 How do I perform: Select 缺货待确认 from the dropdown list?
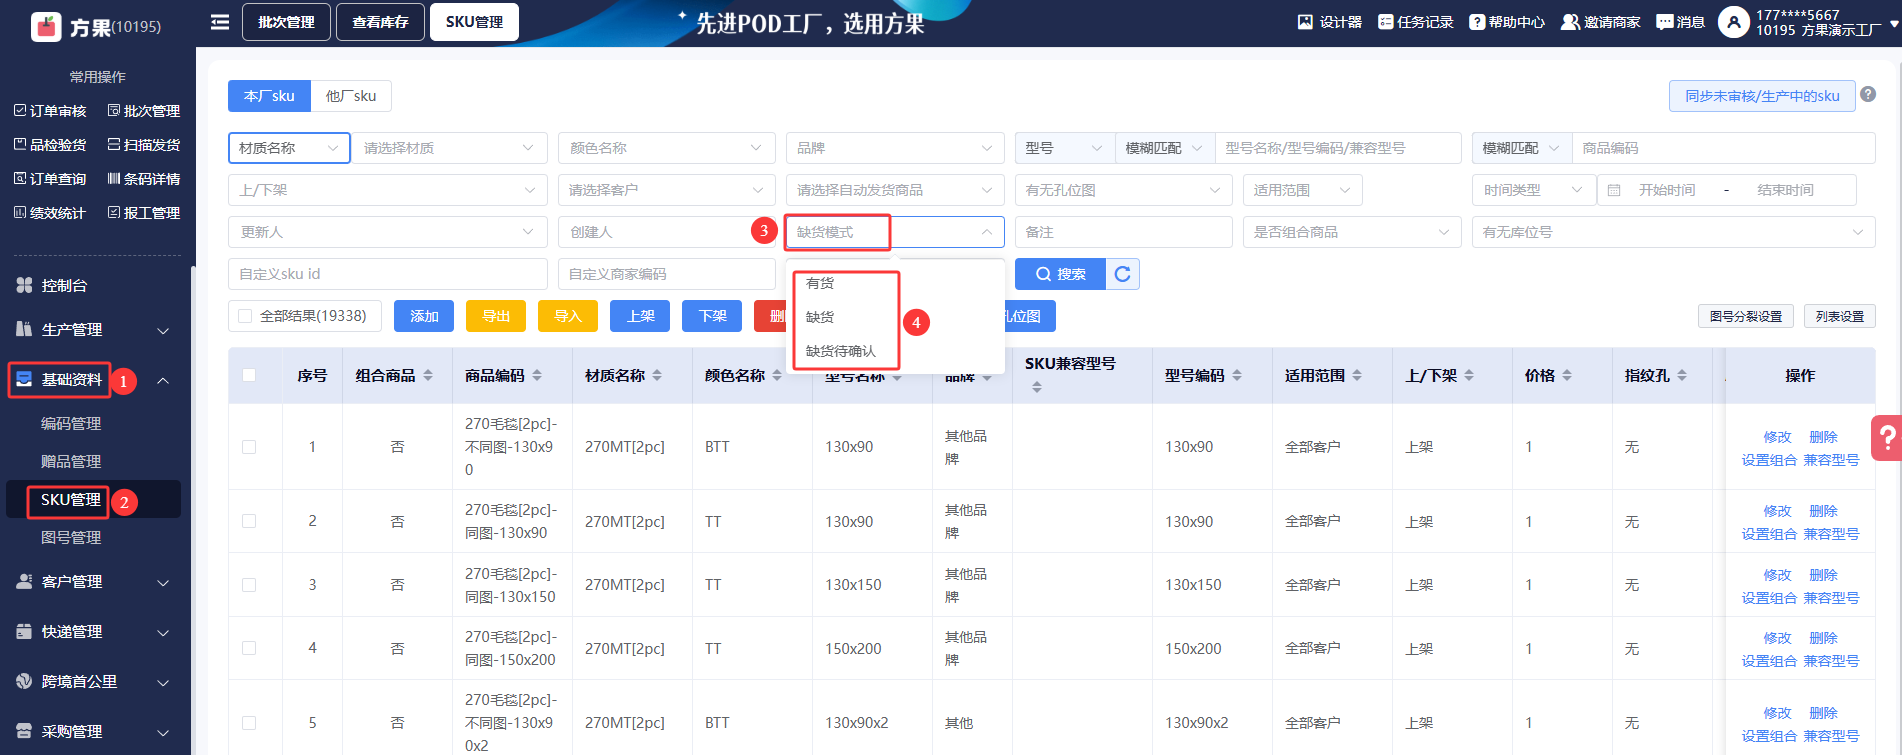click(840, 351)
